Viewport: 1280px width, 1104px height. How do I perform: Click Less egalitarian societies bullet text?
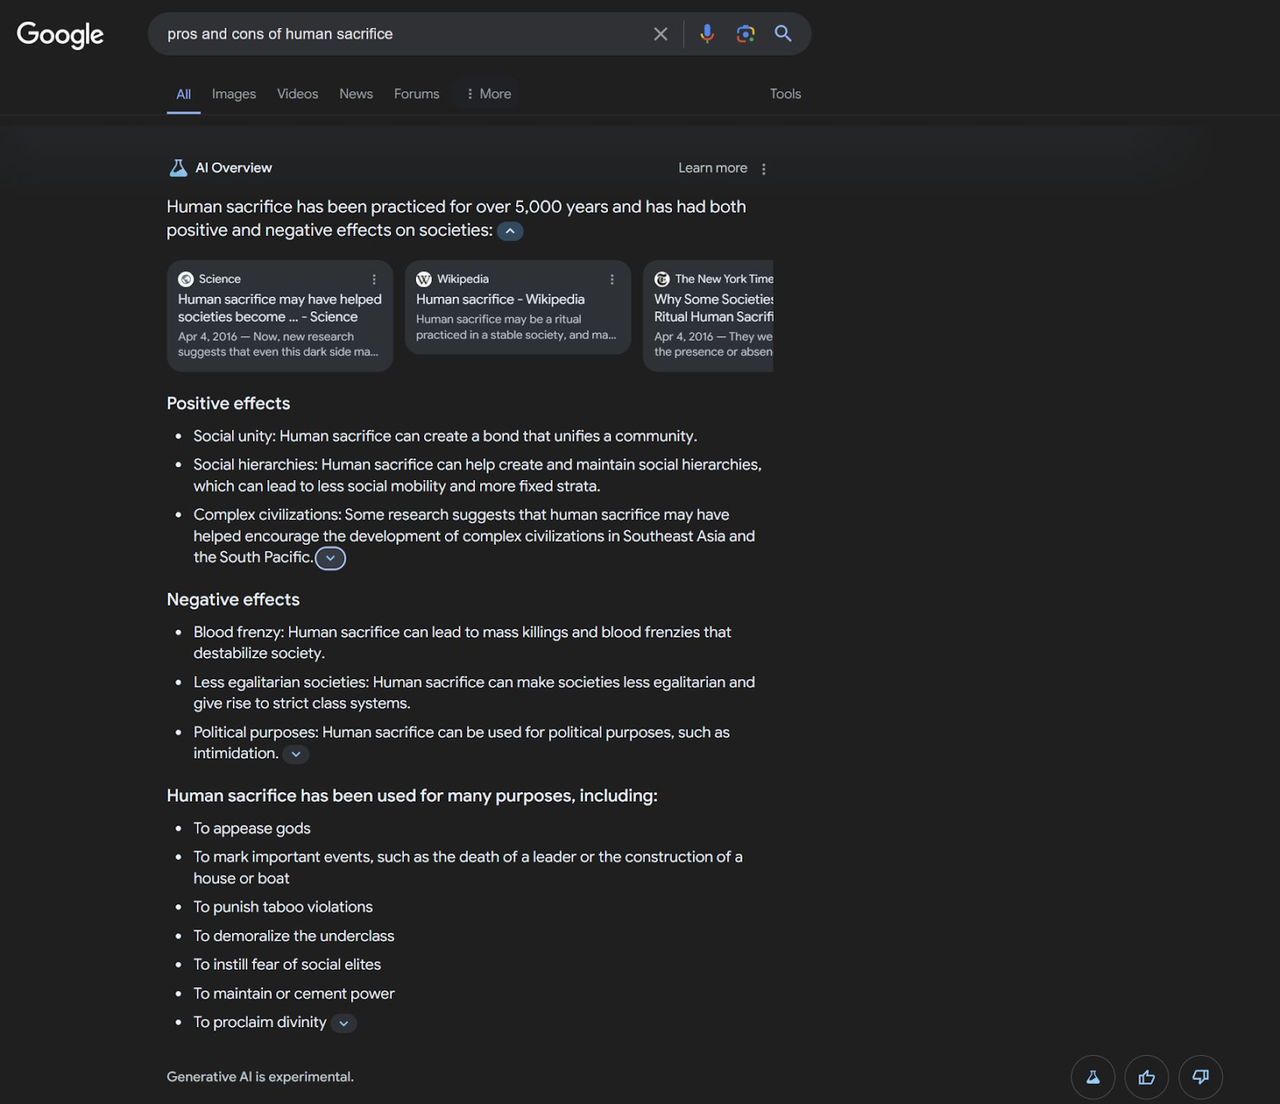[474, 692]
